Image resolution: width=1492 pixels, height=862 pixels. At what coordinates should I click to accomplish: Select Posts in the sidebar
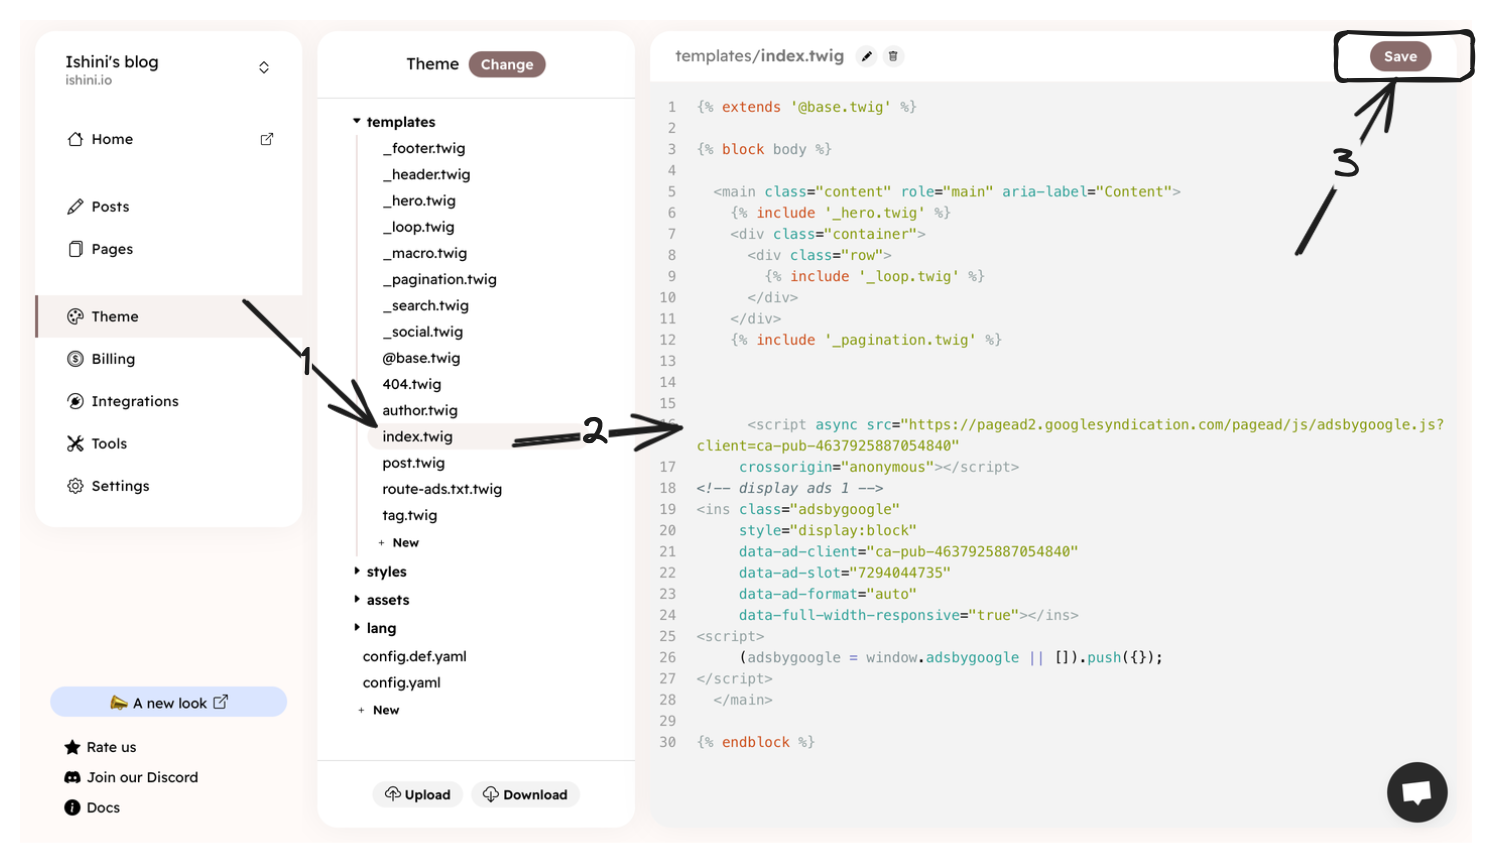tap(112, 206)
